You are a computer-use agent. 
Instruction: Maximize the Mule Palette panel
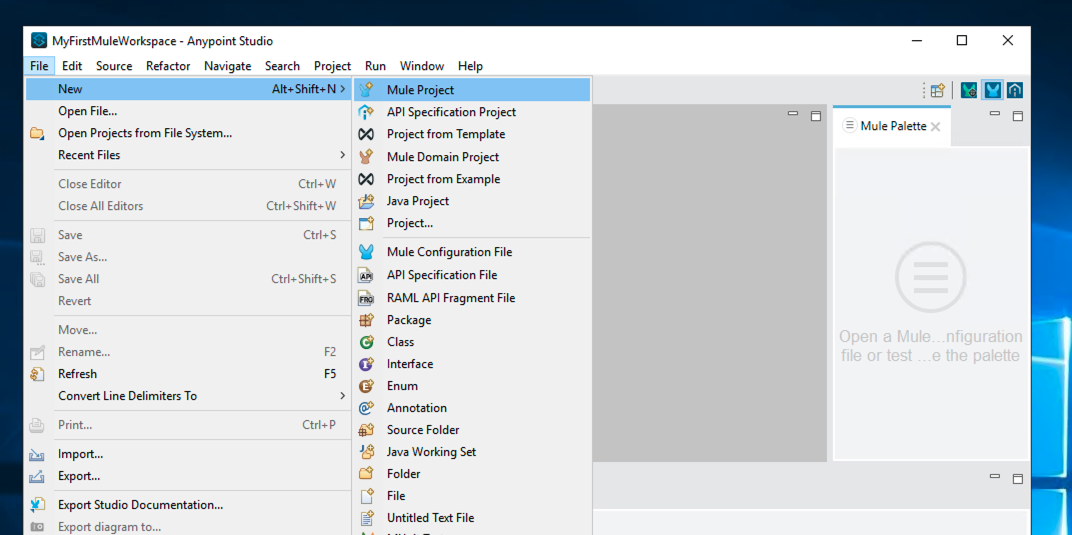click(x=1018, y=116)
